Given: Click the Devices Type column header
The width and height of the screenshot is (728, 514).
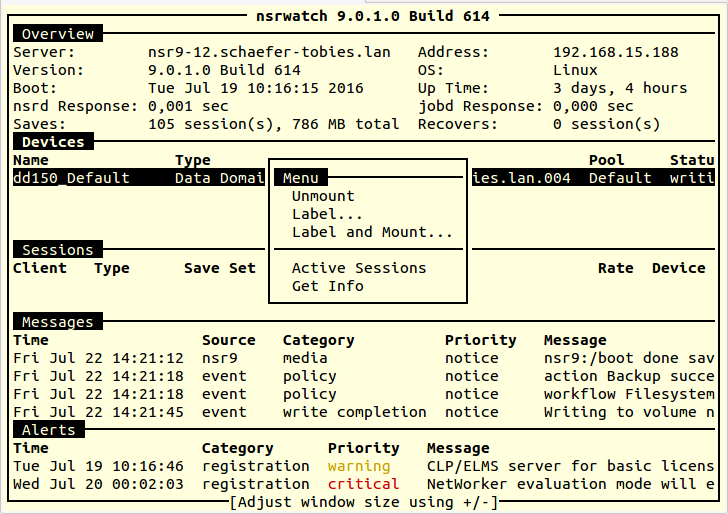Looking at the screenshot, I should point(193,160).
